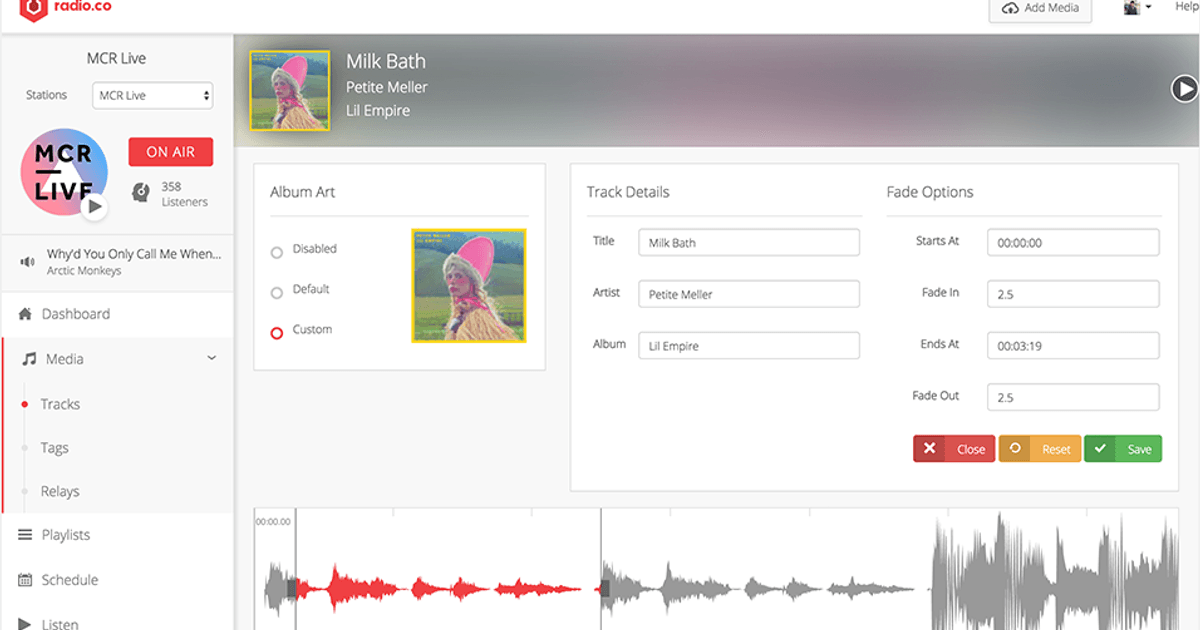Play the MCR Live station logo
This screenshot has height=630, width=1200.
click(x=94, y=207)
